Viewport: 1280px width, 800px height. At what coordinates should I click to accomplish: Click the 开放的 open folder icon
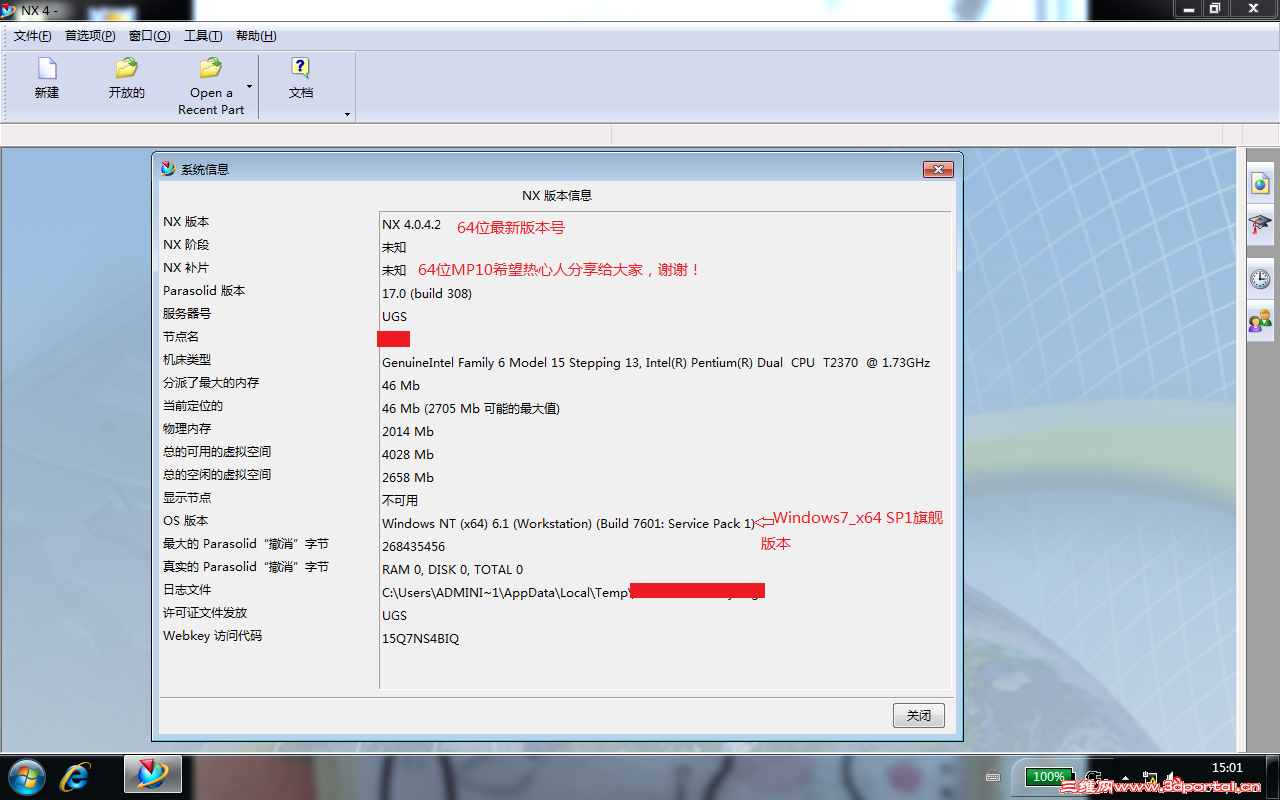coord(126,68)
